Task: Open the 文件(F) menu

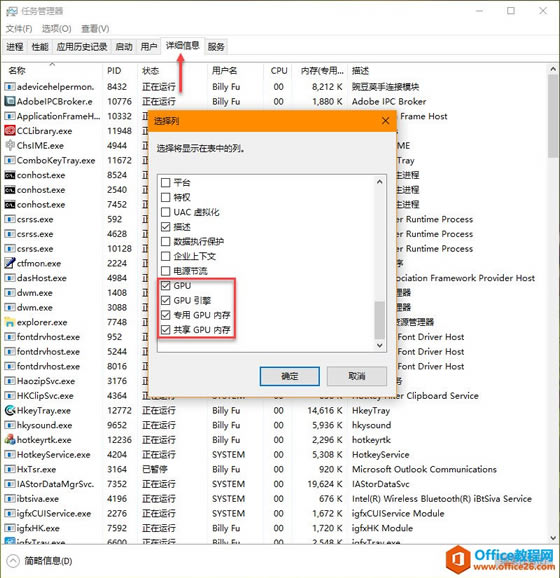Action: click(19, 29)
